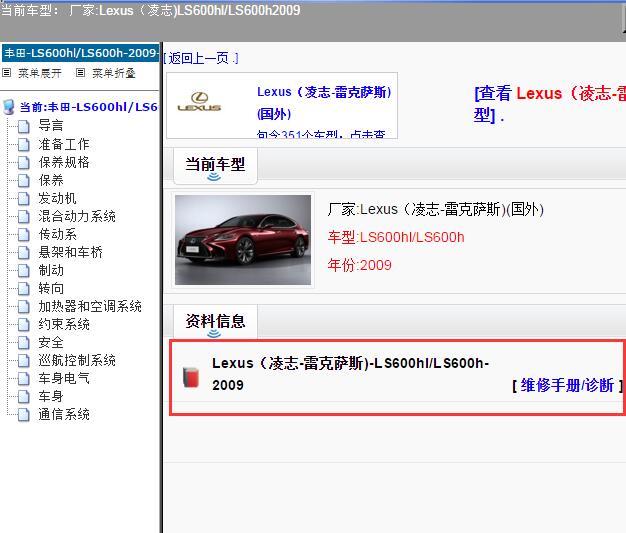
Task: Click the document icon beside 制动
Action: coord(24,270)
